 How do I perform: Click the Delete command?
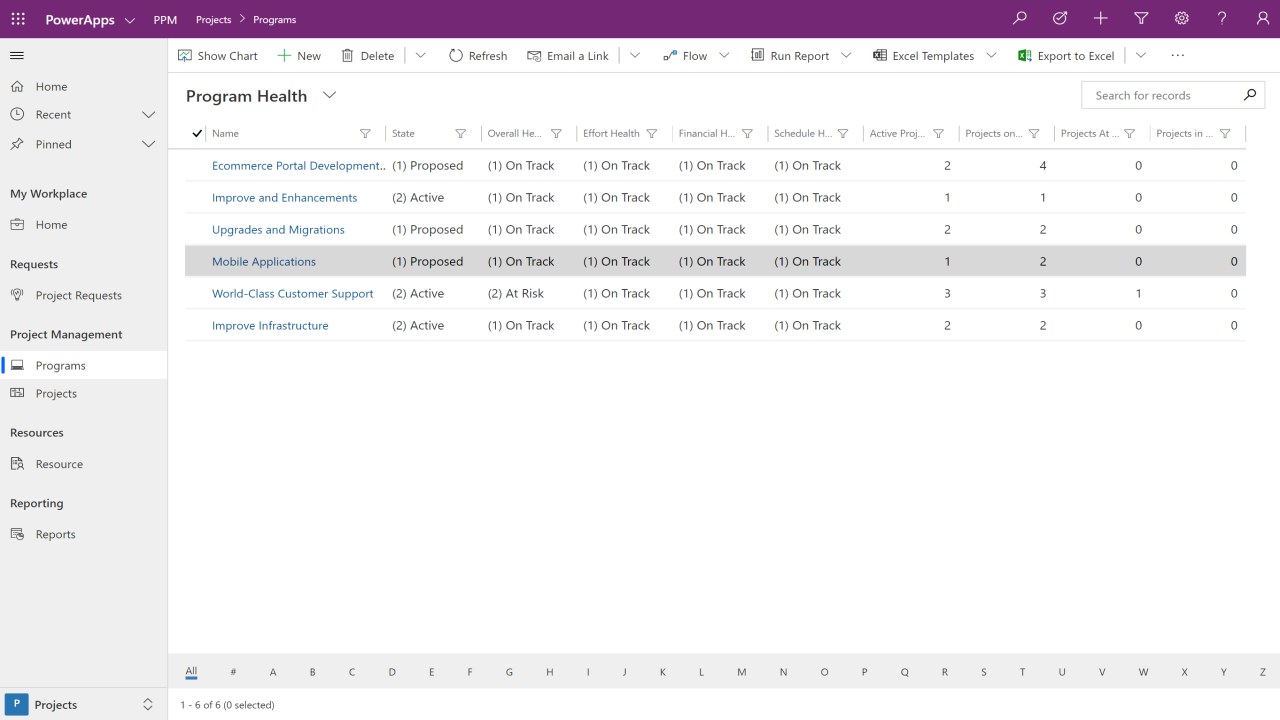(368, 56)
